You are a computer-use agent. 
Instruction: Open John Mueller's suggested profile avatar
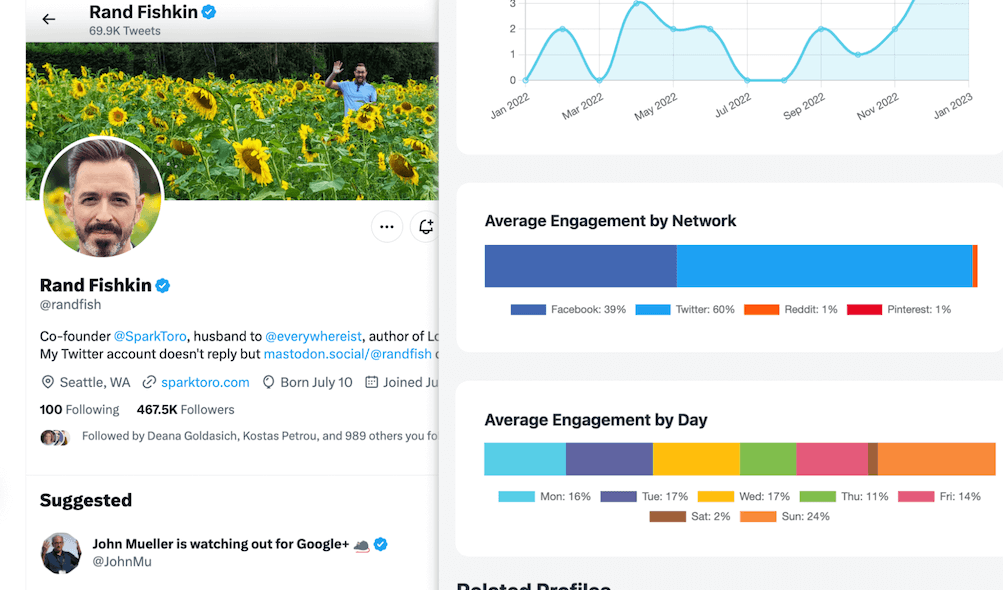click(x=61, y=553)
